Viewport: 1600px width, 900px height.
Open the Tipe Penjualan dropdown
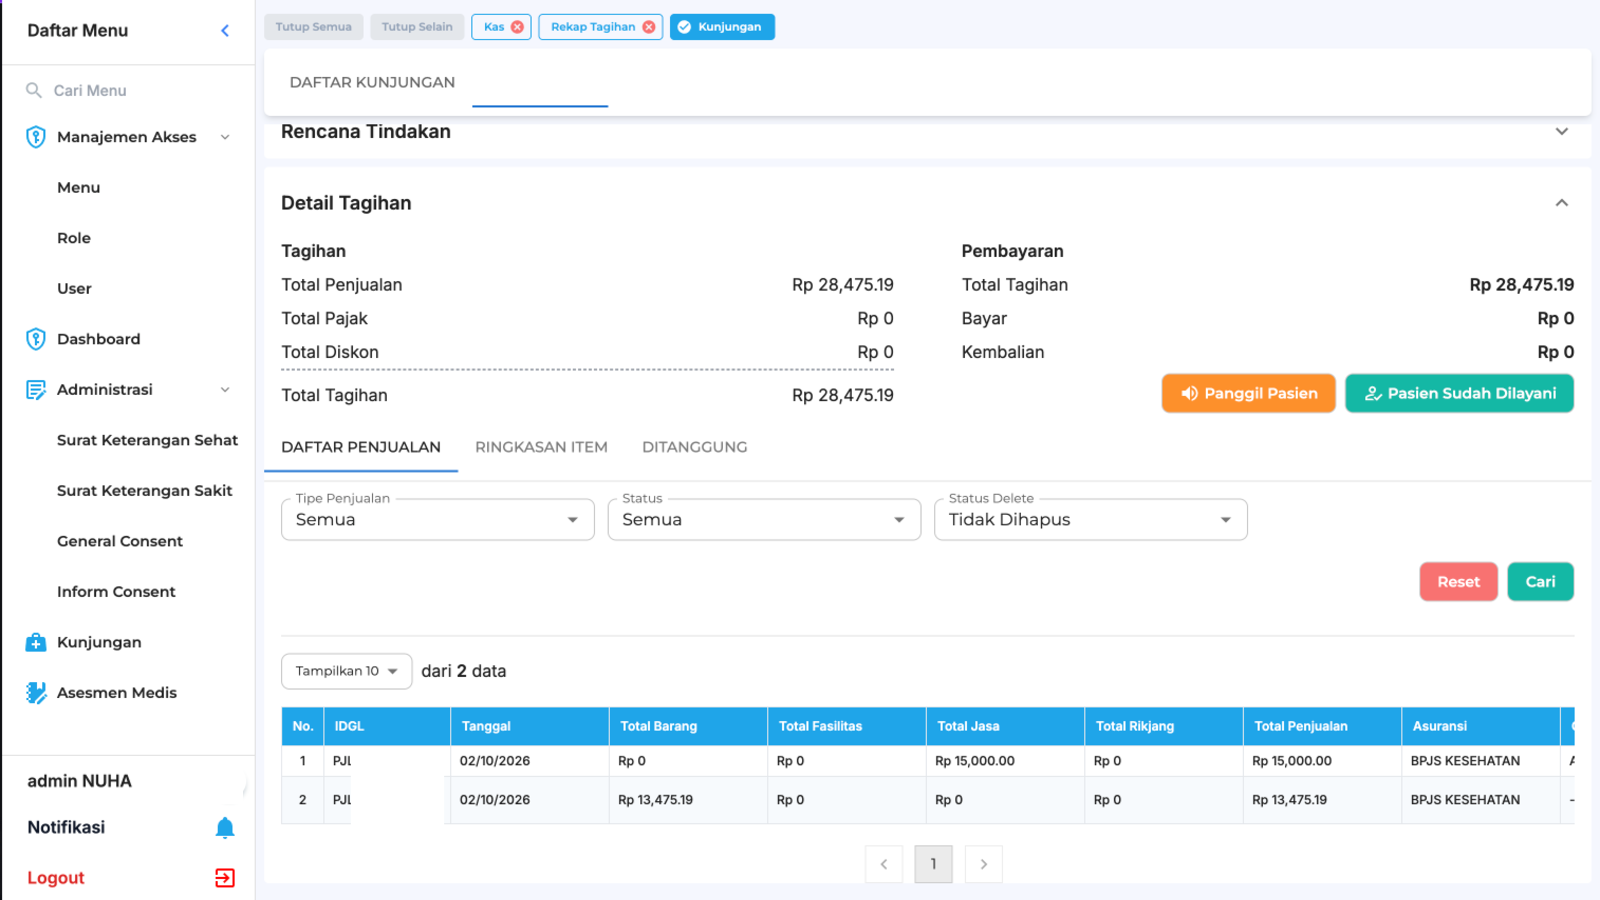[x=438, y=520]
